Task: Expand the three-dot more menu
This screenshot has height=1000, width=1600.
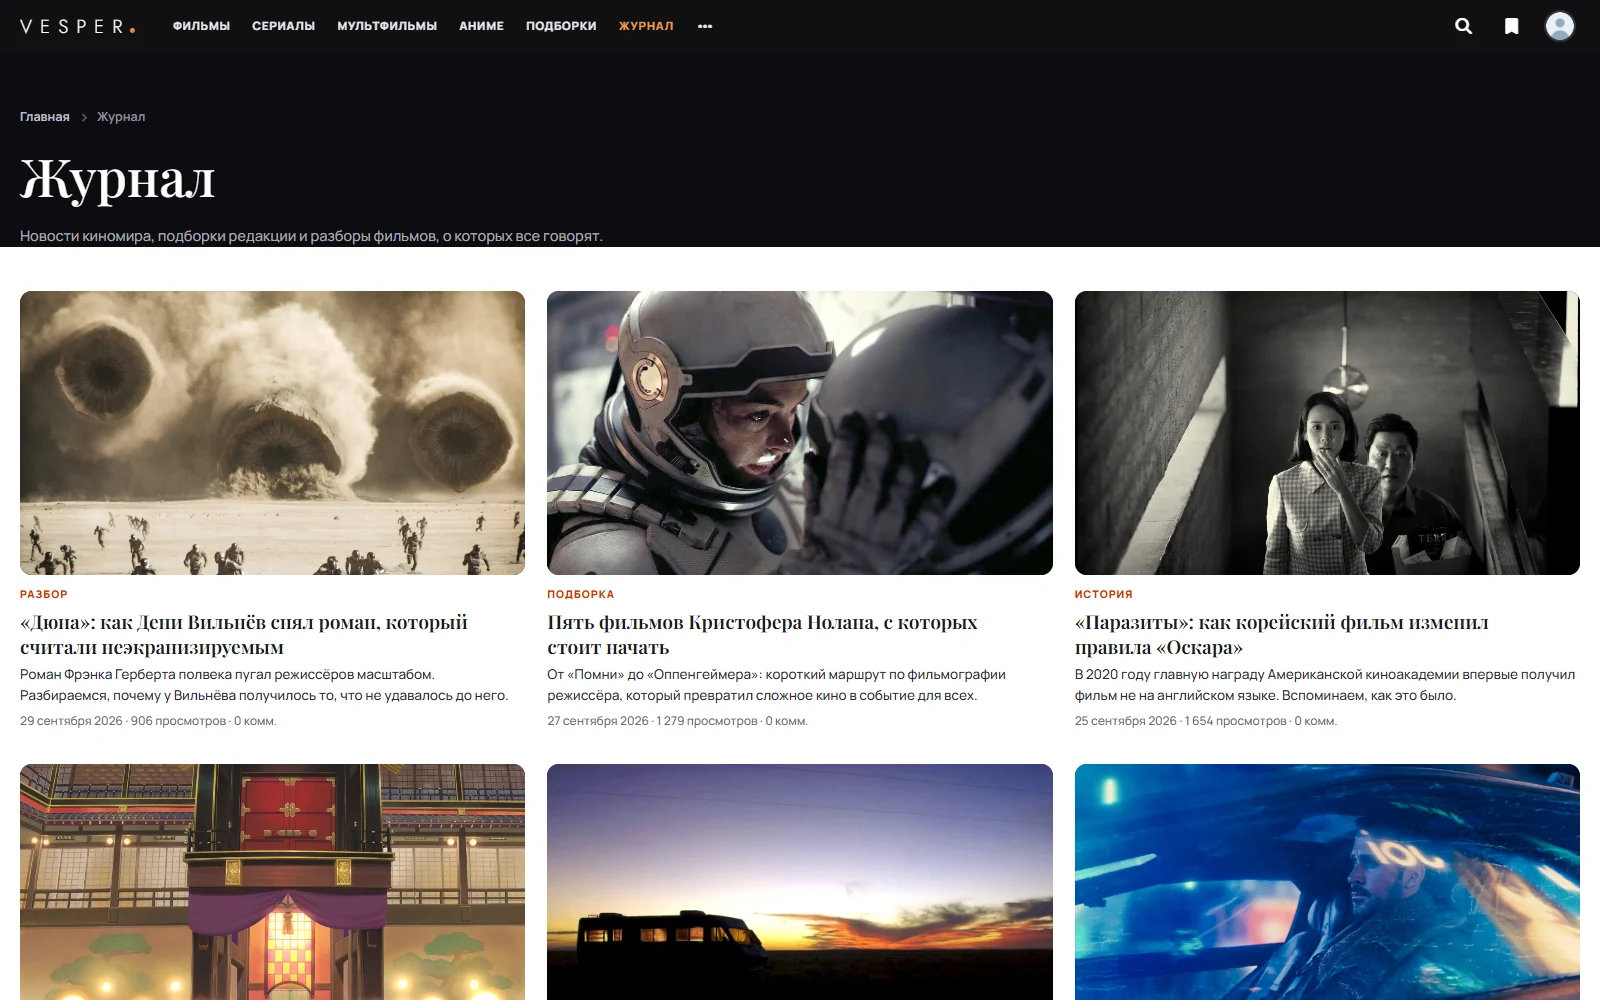Action: pyautogui.click(x=705, y=26)
